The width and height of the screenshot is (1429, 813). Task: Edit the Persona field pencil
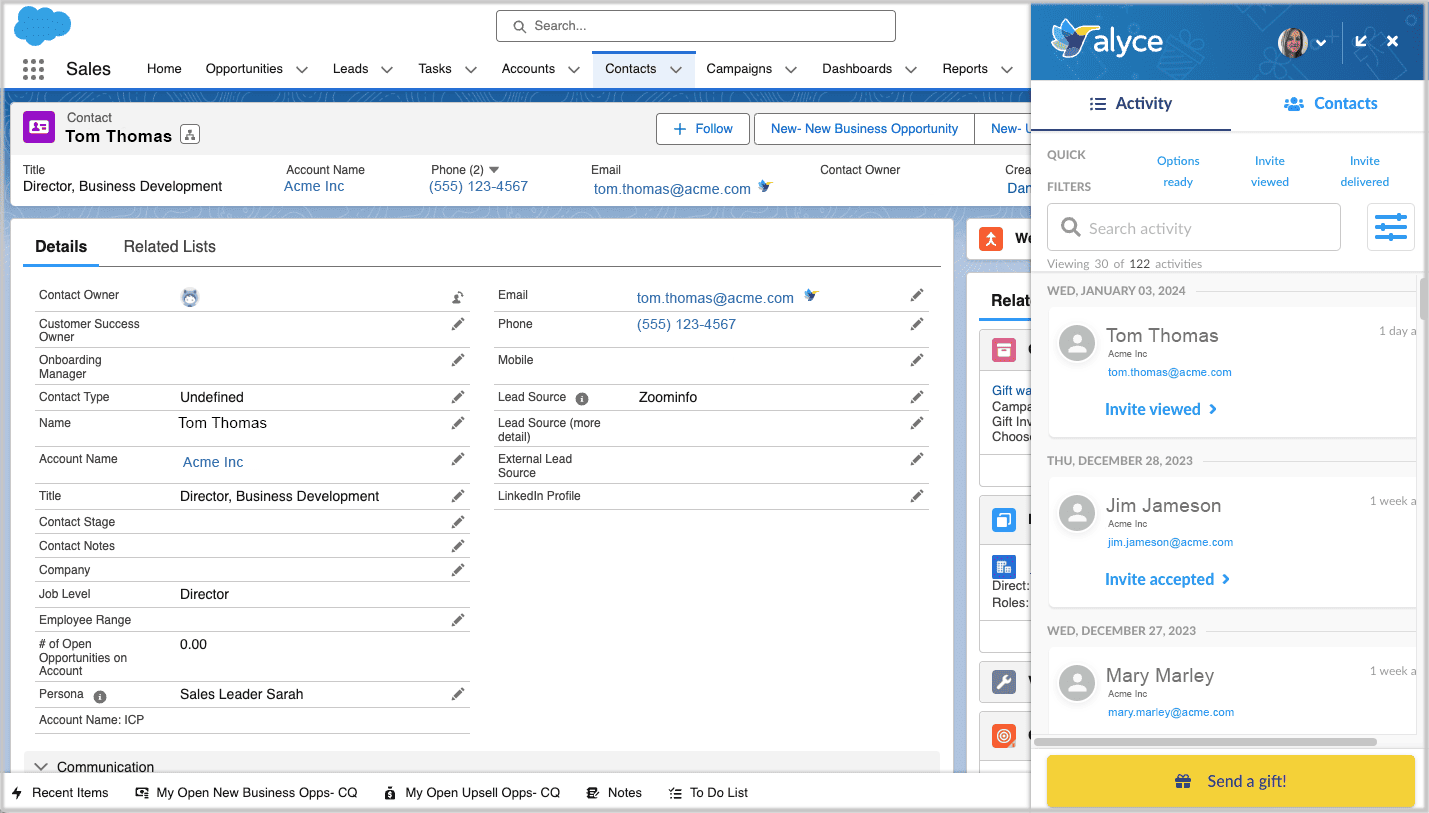point(457,694)
